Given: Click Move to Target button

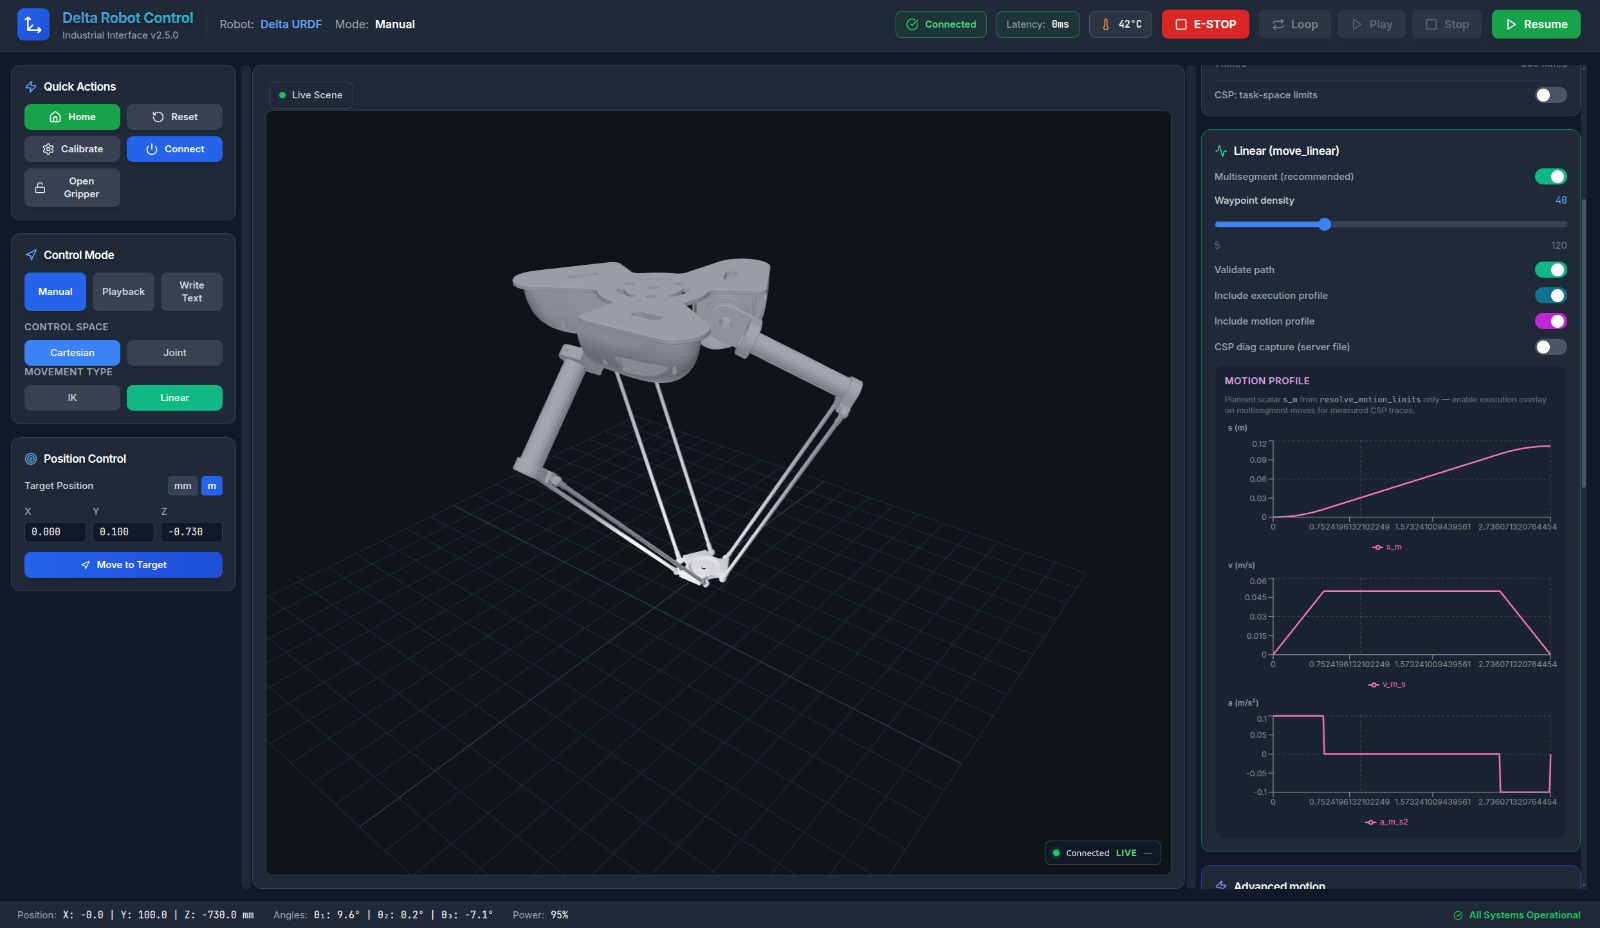Looking at the screenshot, I should [124, 565].
